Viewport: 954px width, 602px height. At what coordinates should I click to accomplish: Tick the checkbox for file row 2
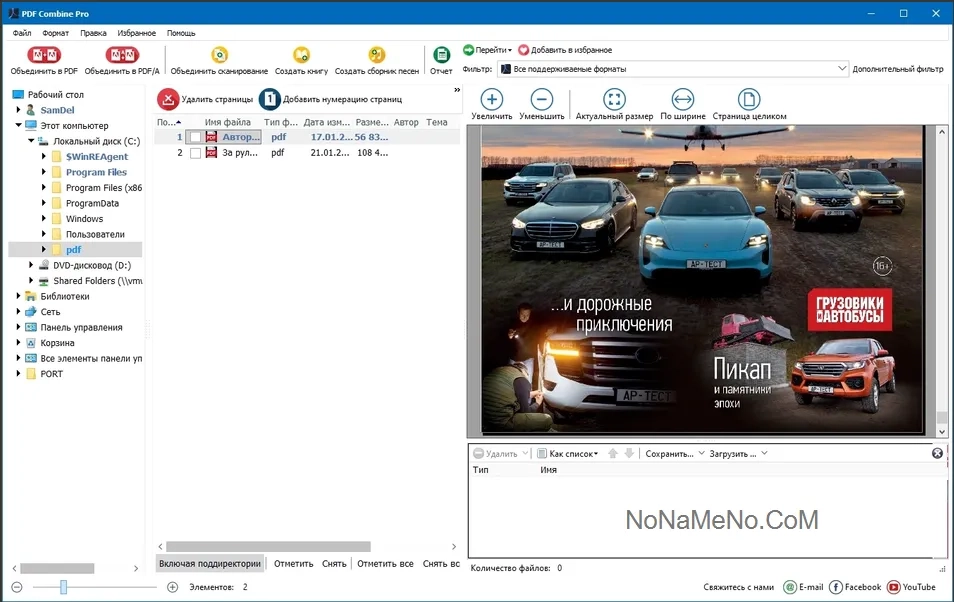click(196, 153)
